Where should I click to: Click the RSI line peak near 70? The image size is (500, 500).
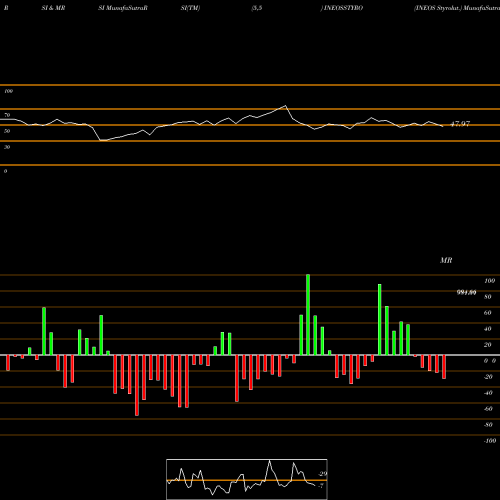tap(285, 106)
